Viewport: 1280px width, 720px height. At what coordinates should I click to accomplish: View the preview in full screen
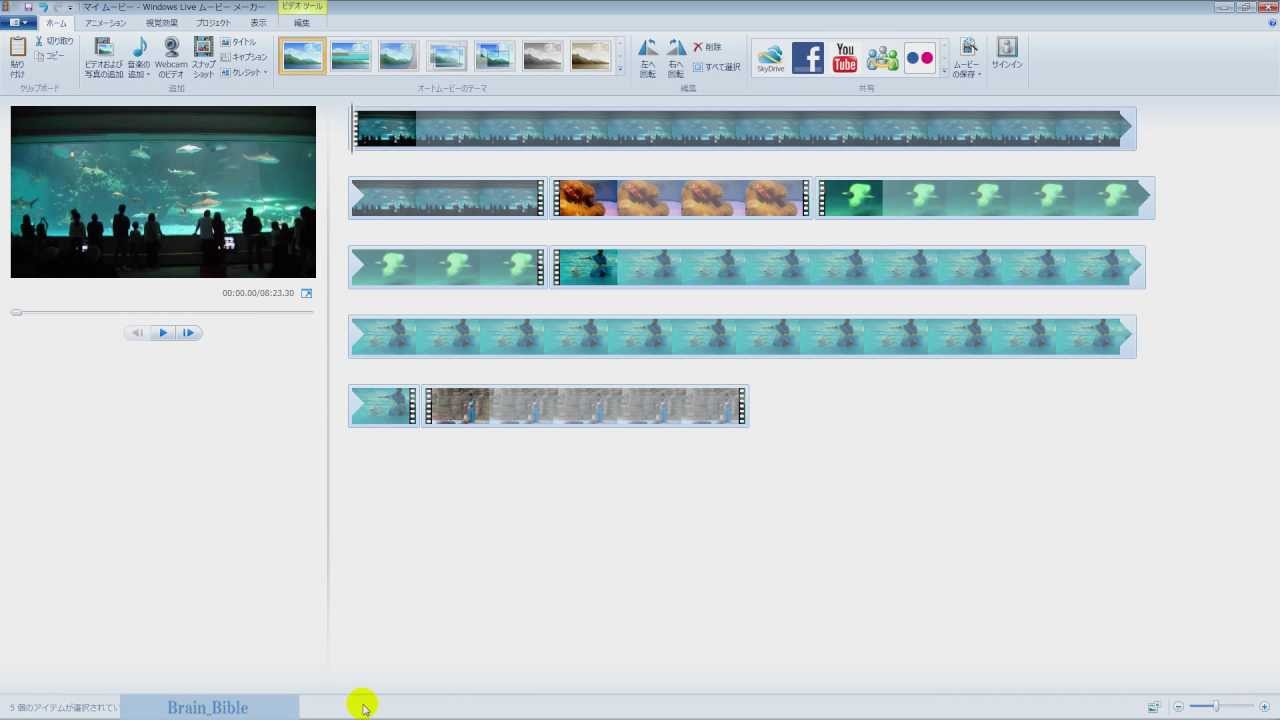tap(307, 293)
